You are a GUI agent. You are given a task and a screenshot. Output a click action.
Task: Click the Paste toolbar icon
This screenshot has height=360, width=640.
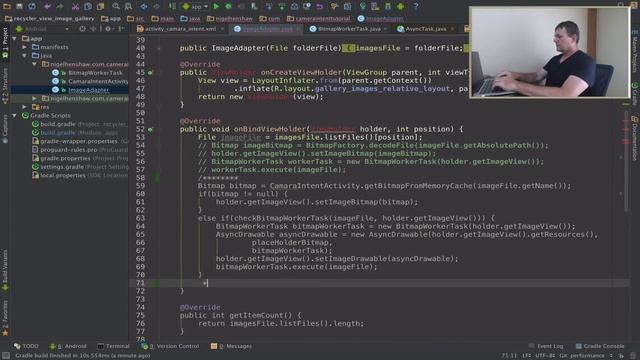click(100, 6)
